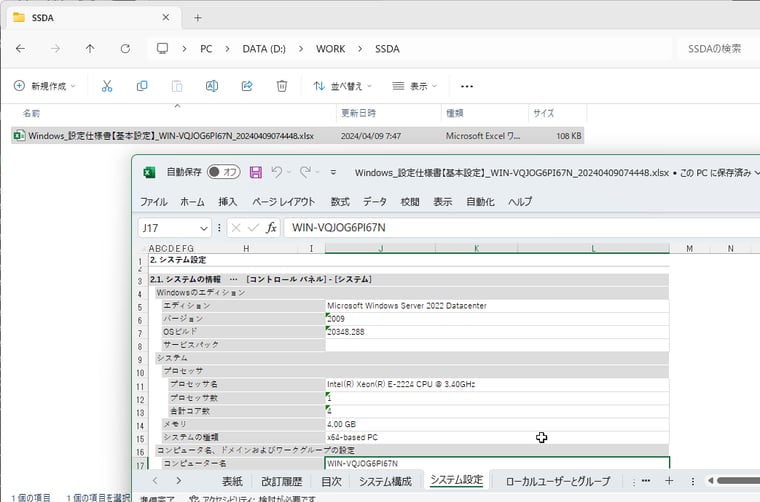Click the Excel horizontal scrollbar left arrow

[x=711, y=481]
